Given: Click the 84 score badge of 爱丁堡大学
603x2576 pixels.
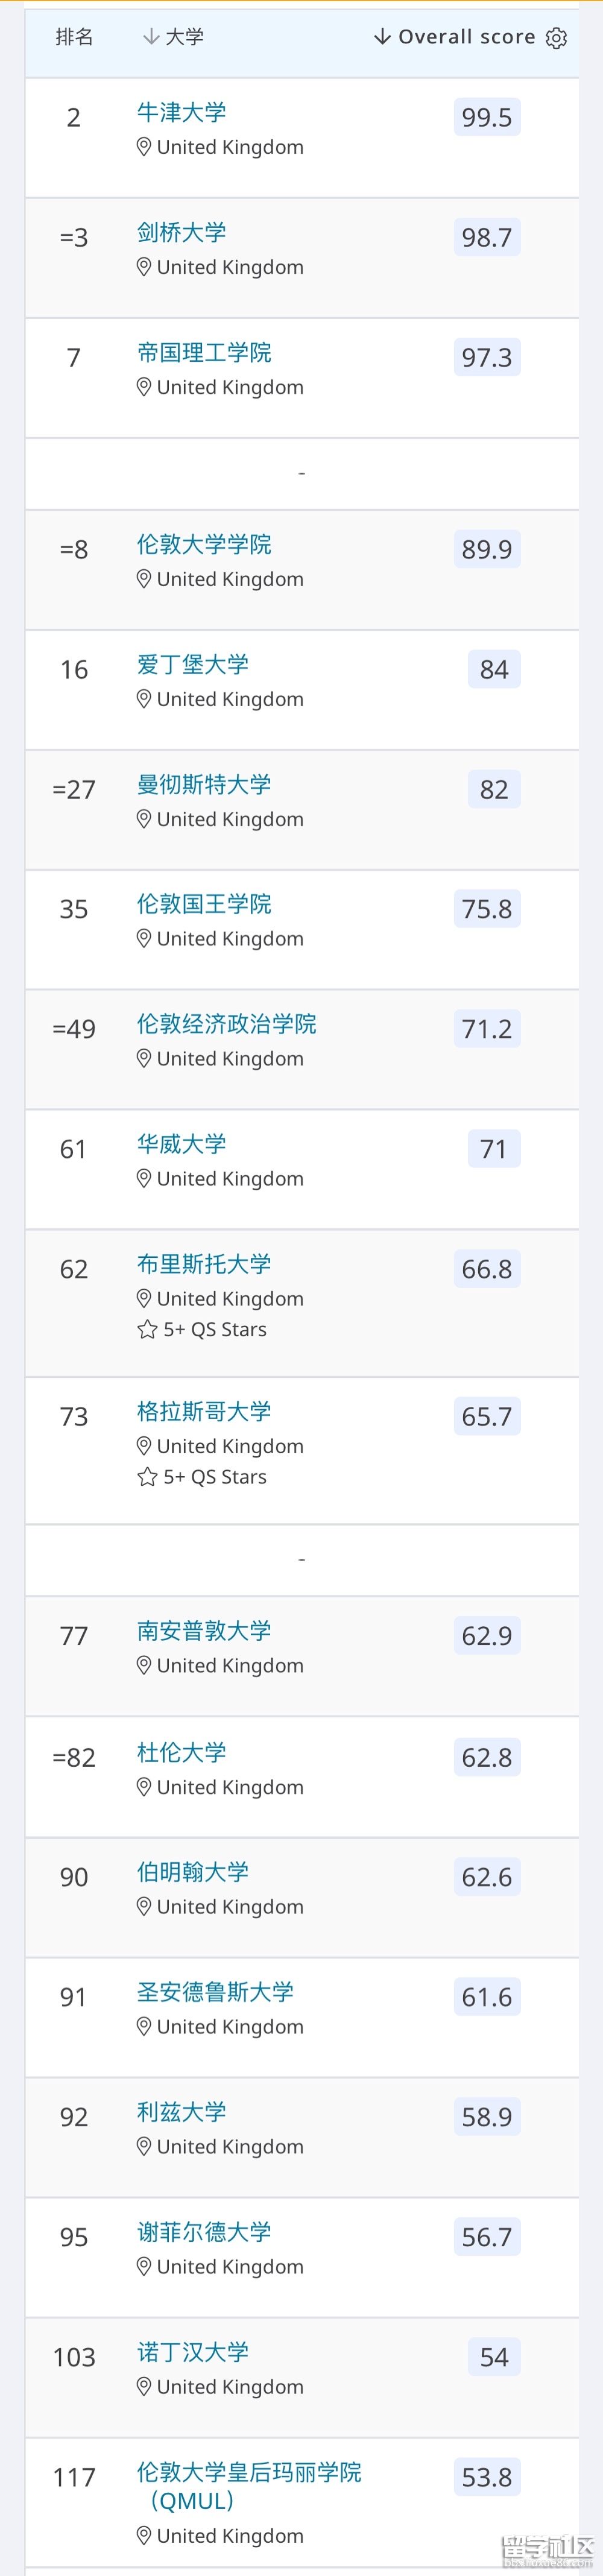Looking at the screenshot, I should coord(494,669).
